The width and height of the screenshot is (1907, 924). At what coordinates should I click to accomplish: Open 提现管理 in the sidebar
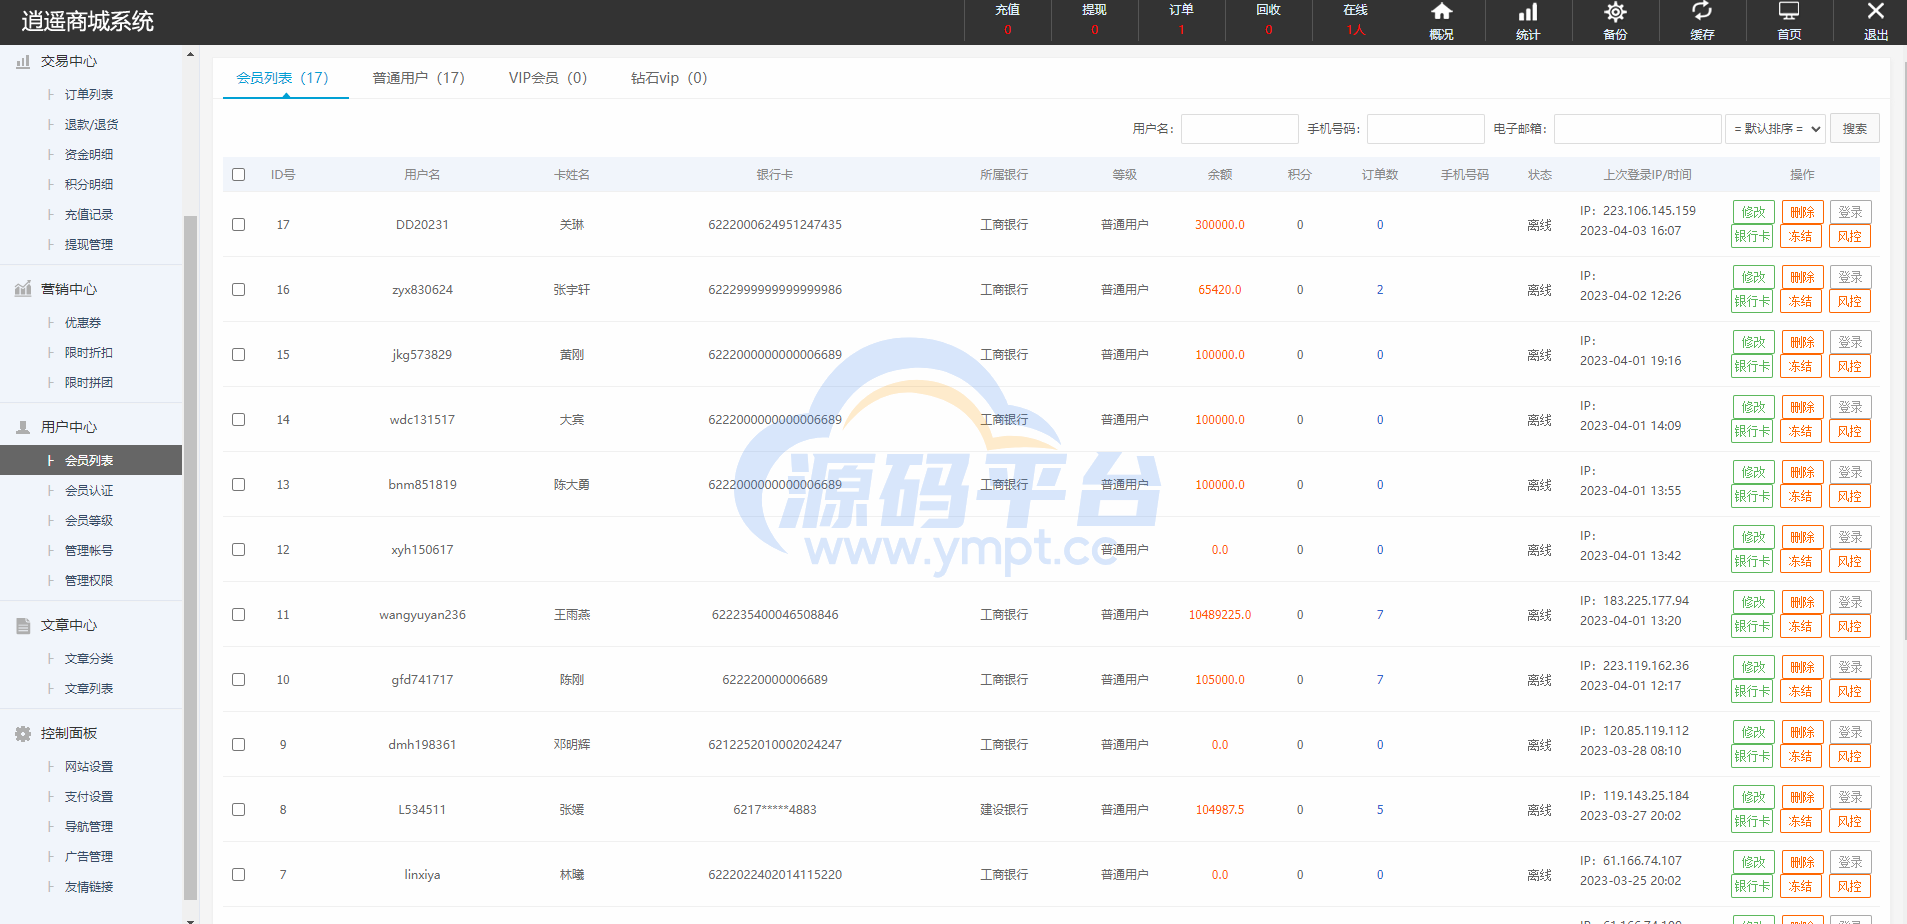(89, 244)
